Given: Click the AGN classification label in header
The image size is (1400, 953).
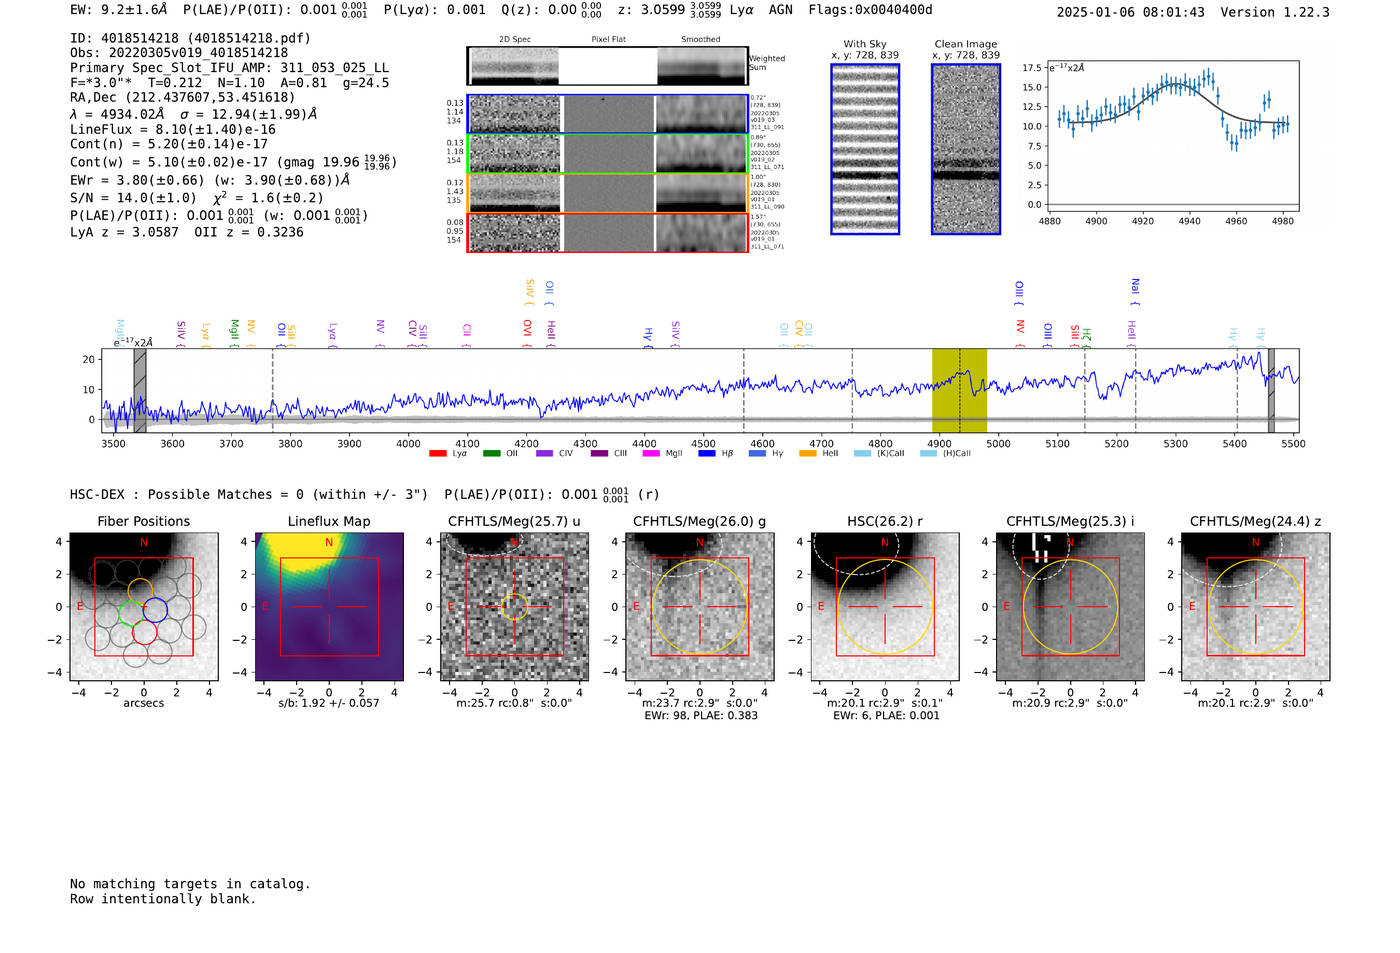Looking at the screenshot, I should (x=781, y=10).
